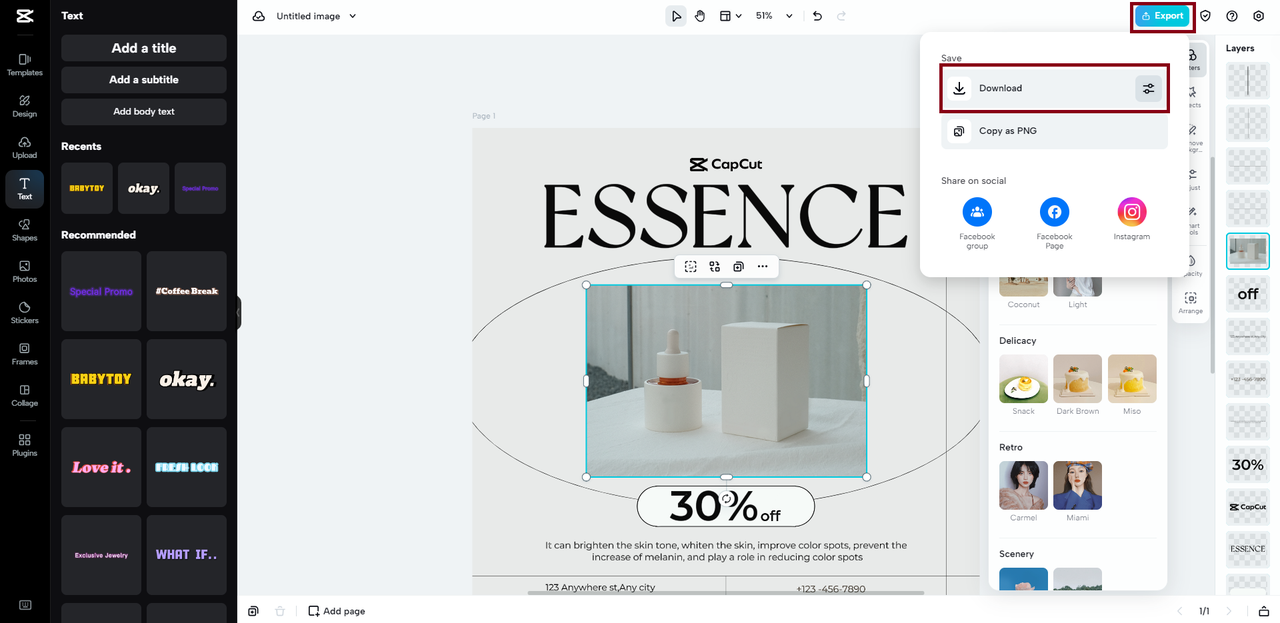Screen dimensions: 1280x623
Task: Open the Photos sidebar panel
Action: pos(24,271)
